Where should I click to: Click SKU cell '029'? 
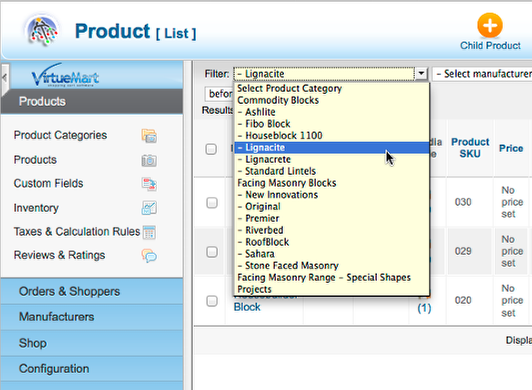point(463,251)
